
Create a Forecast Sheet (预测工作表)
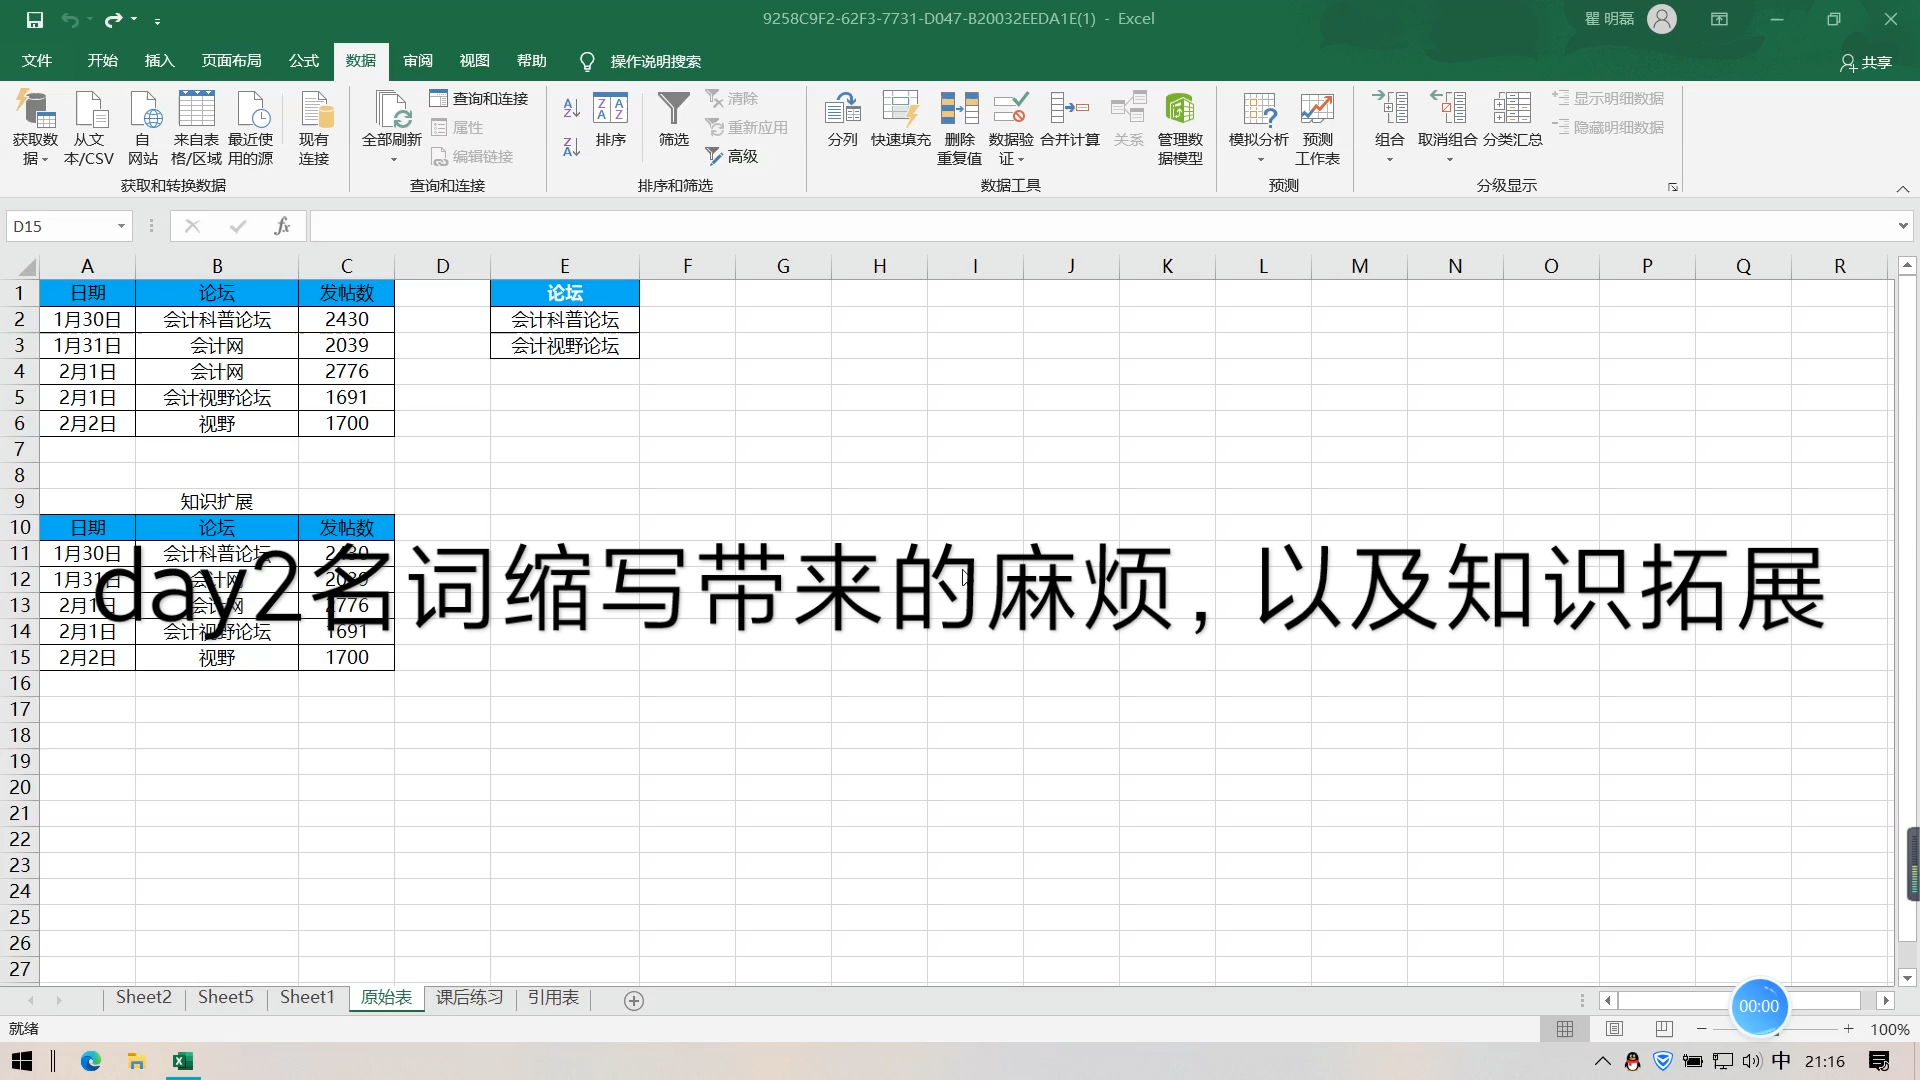pyautogui.click(x=1317, y=128)
